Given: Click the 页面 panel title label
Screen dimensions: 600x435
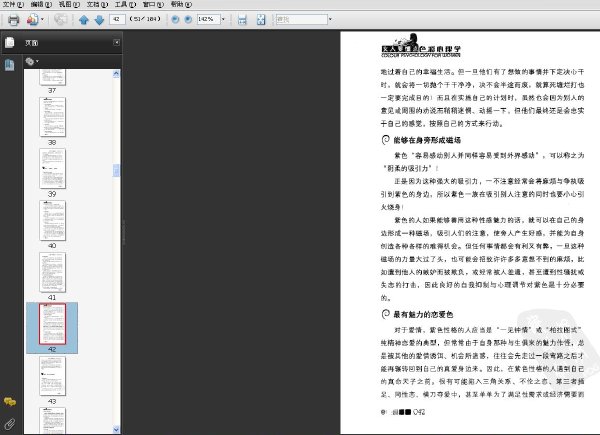Looking at the screenshot, I should click(x=31, y=43).
